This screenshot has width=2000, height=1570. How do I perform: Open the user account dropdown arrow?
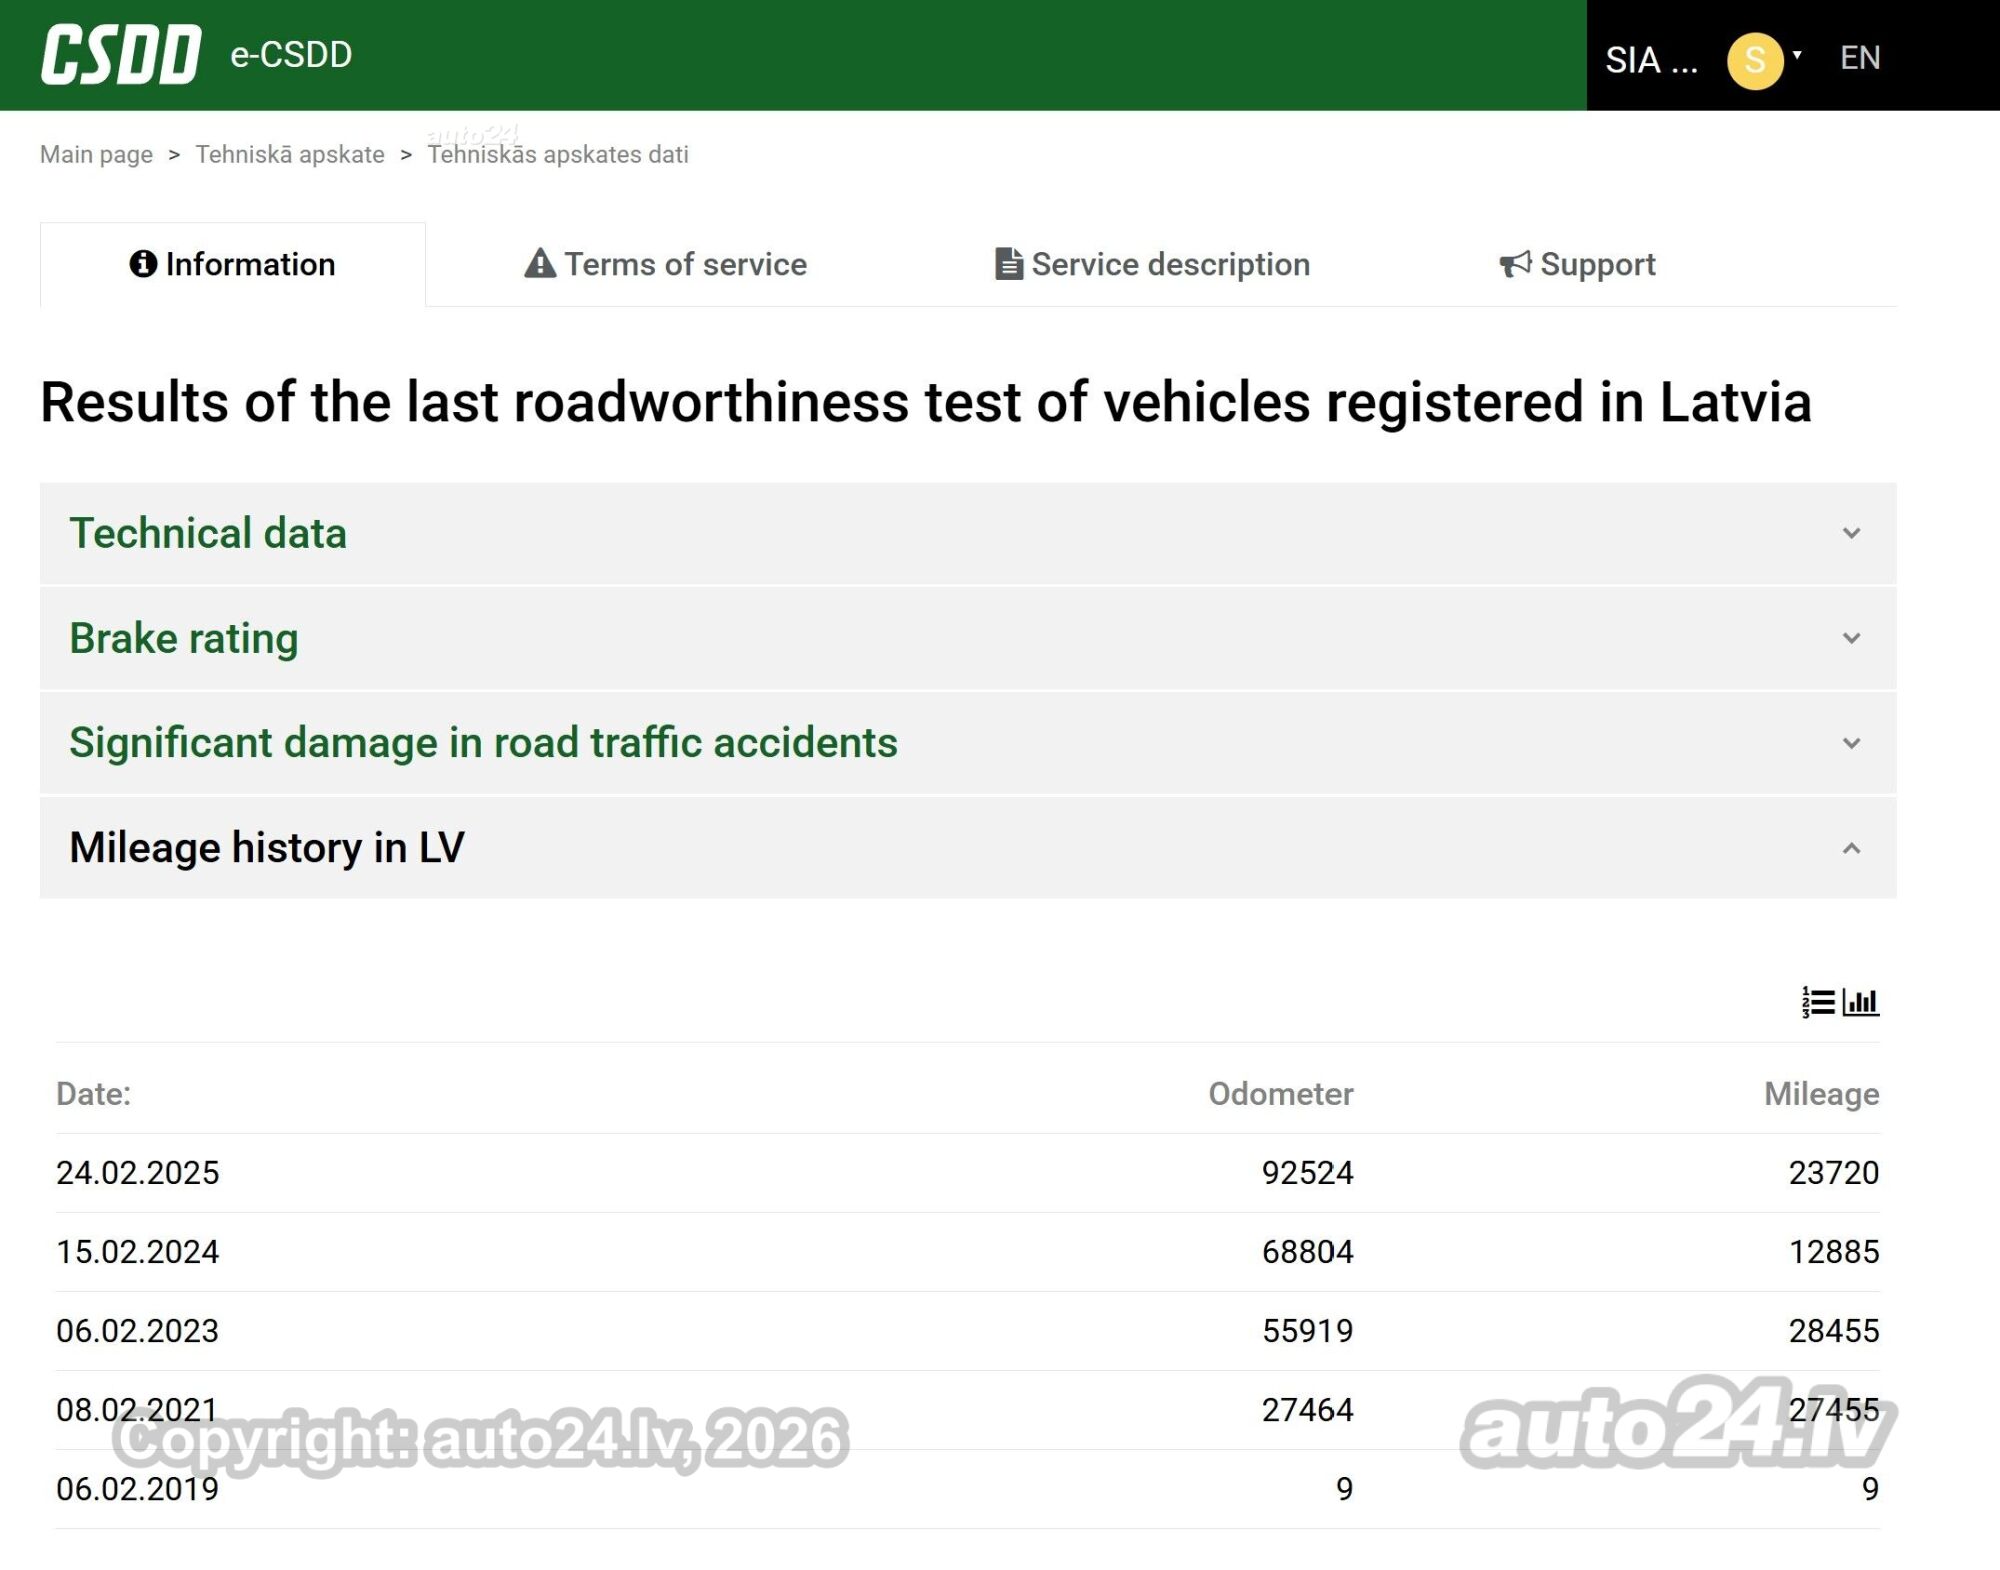1798,55
